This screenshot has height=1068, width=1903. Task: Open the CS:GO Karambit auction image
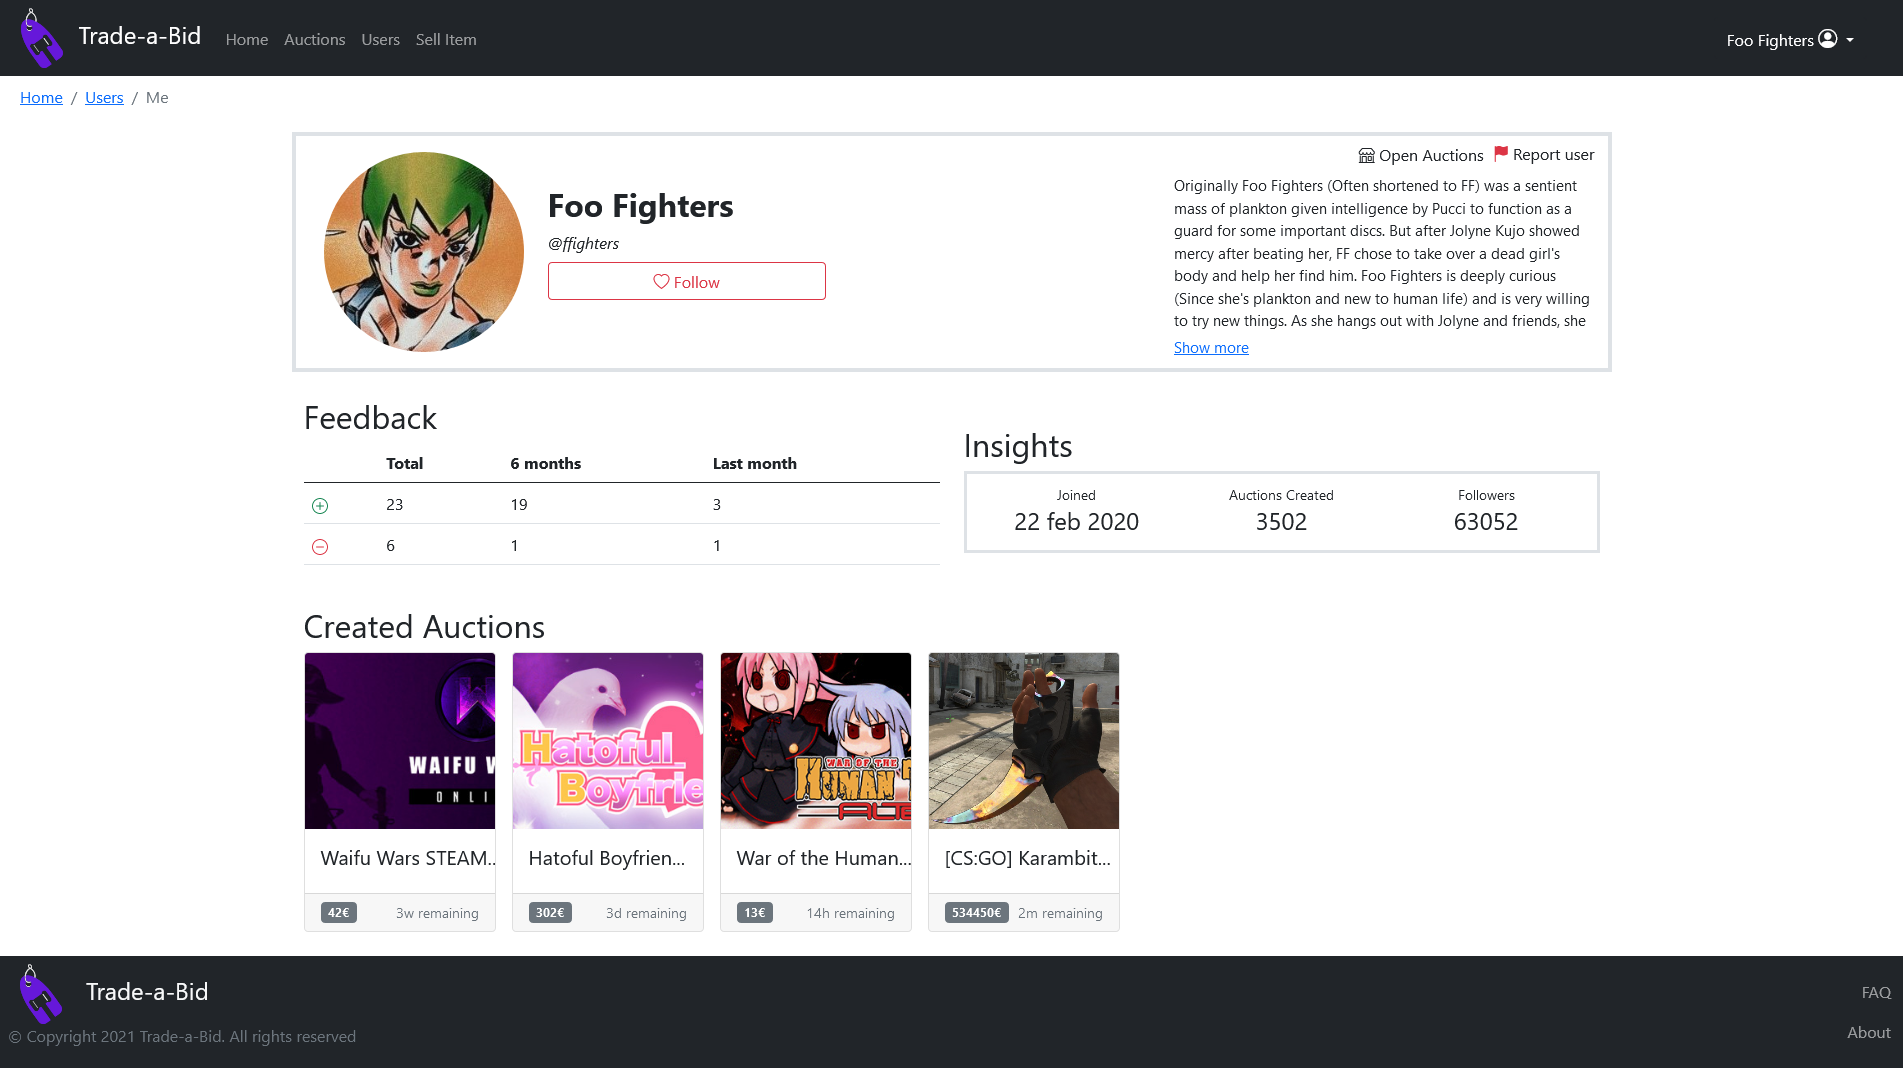[1024, 741]
